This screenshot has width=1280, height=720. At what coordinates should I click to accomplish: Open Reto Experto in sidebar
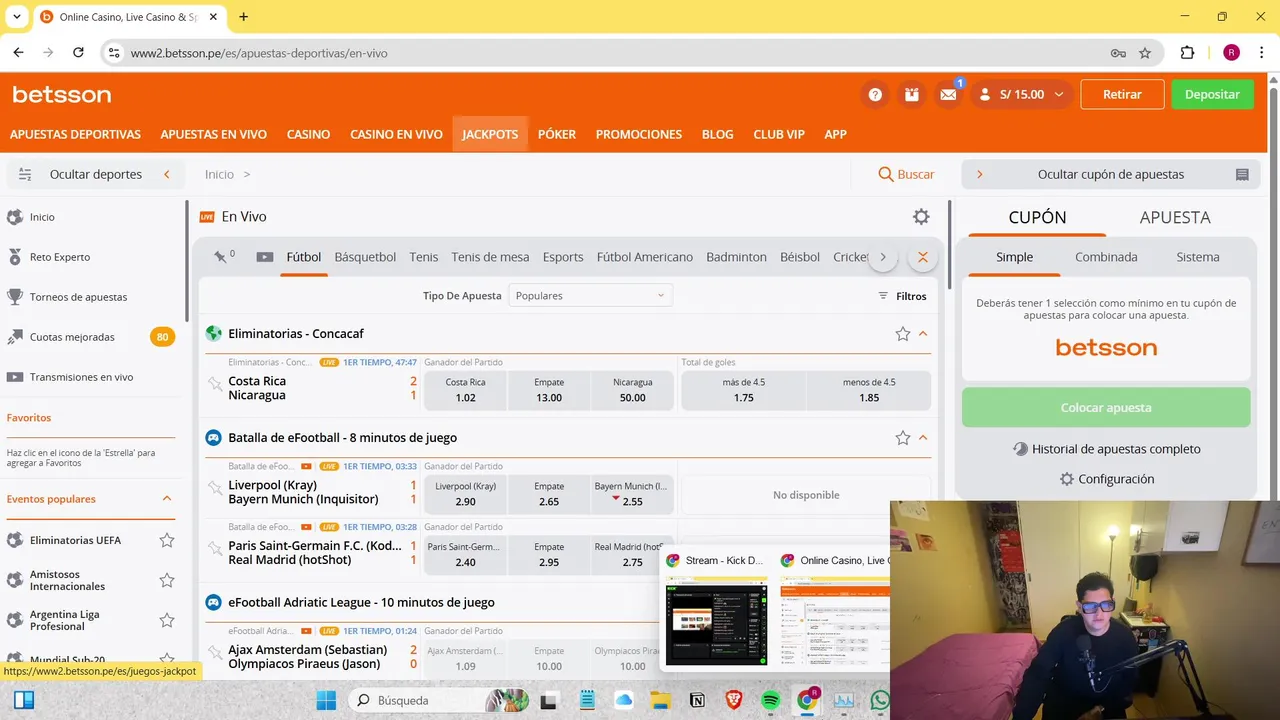(60, 257)
